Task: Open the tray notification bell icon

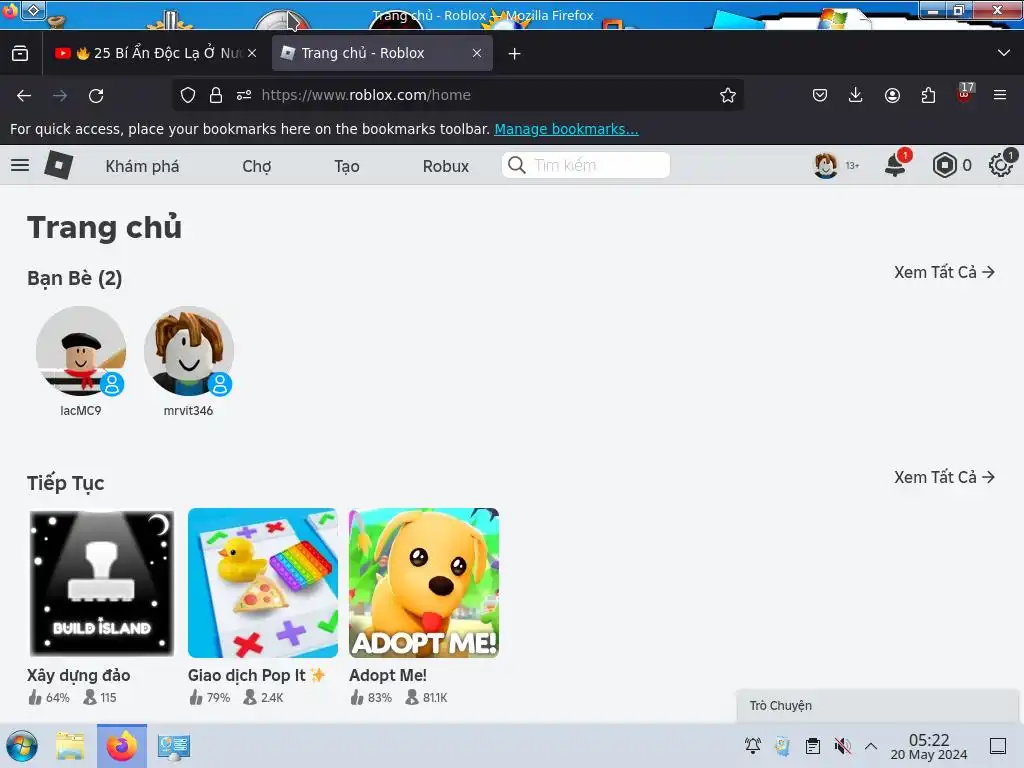Action: pyautogui.click(x=753, y=746)
